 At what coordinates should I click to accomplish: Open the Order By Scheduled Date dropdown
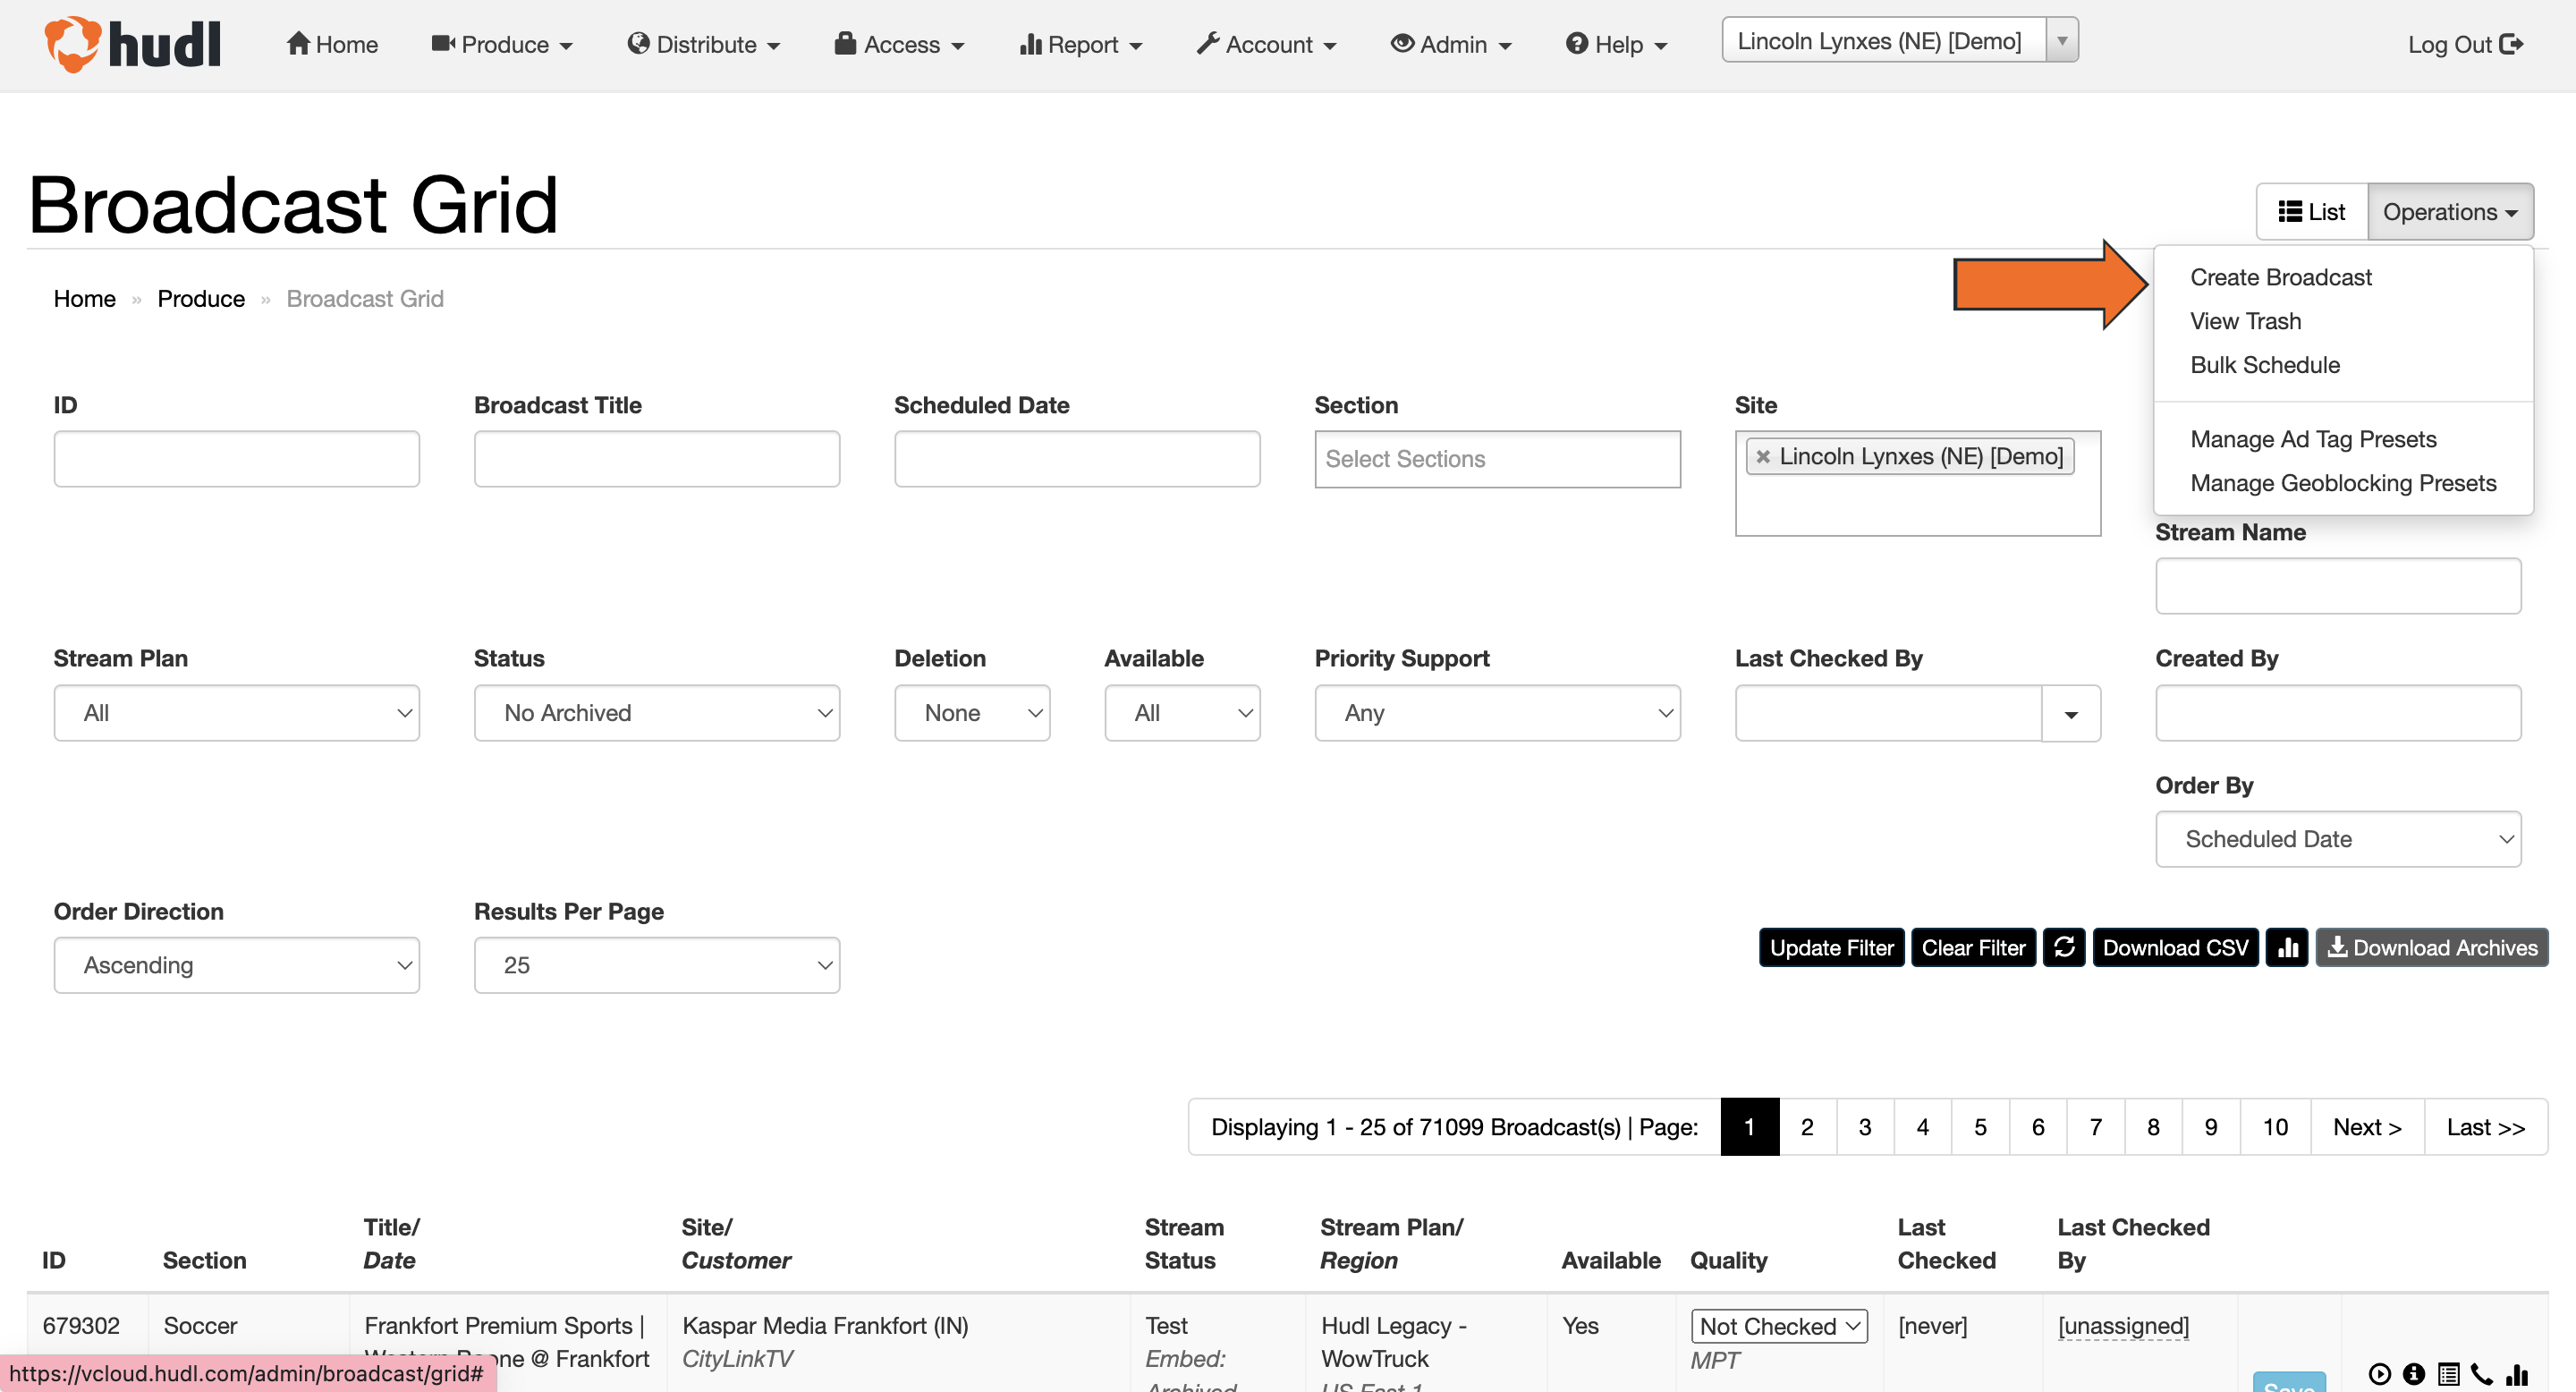(2338, 839)
